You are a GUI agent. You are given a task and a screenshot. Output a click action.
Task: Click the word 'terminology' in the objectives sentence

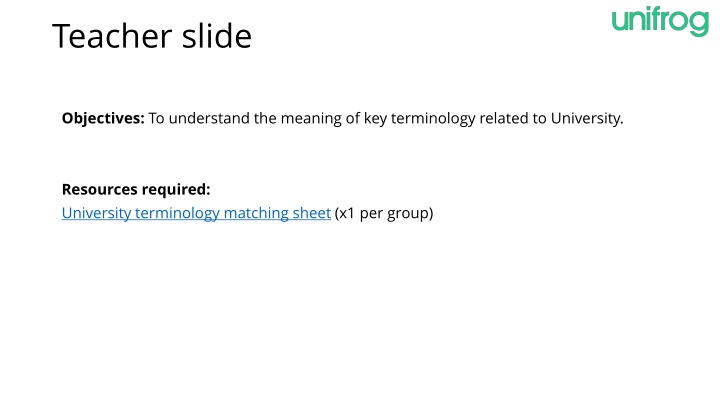point(433,118)
